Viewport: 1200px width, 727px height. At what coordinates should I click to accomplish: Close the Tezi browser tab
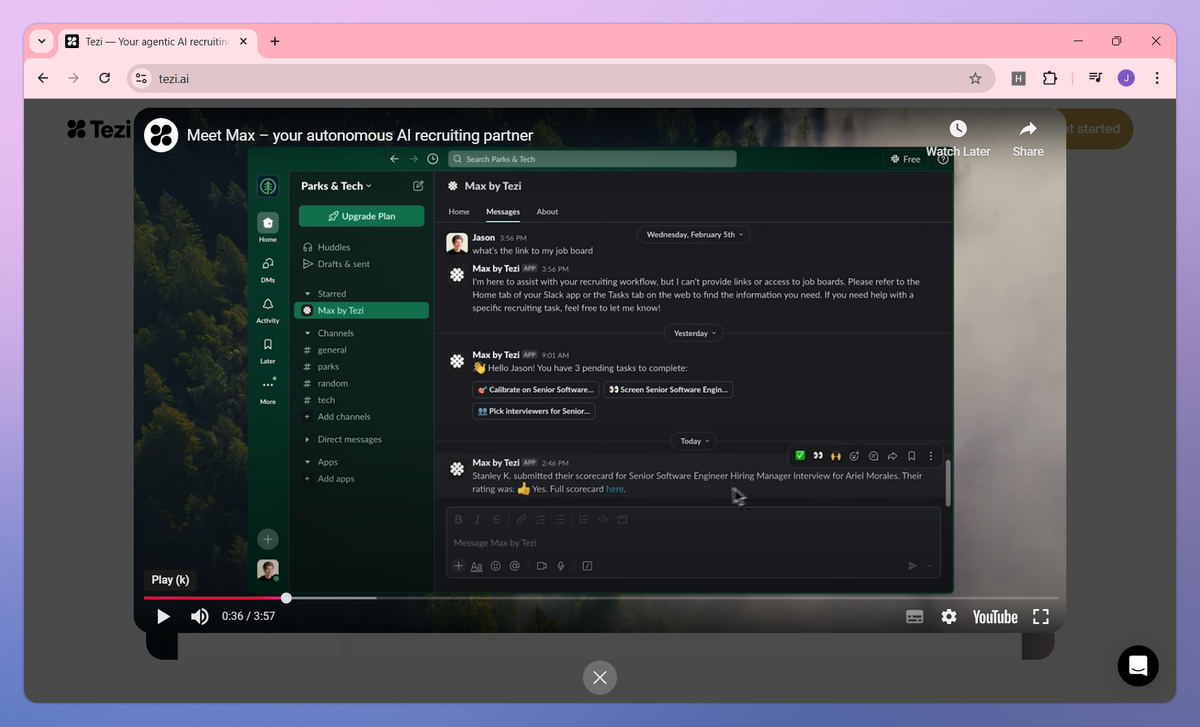[244, 42]
